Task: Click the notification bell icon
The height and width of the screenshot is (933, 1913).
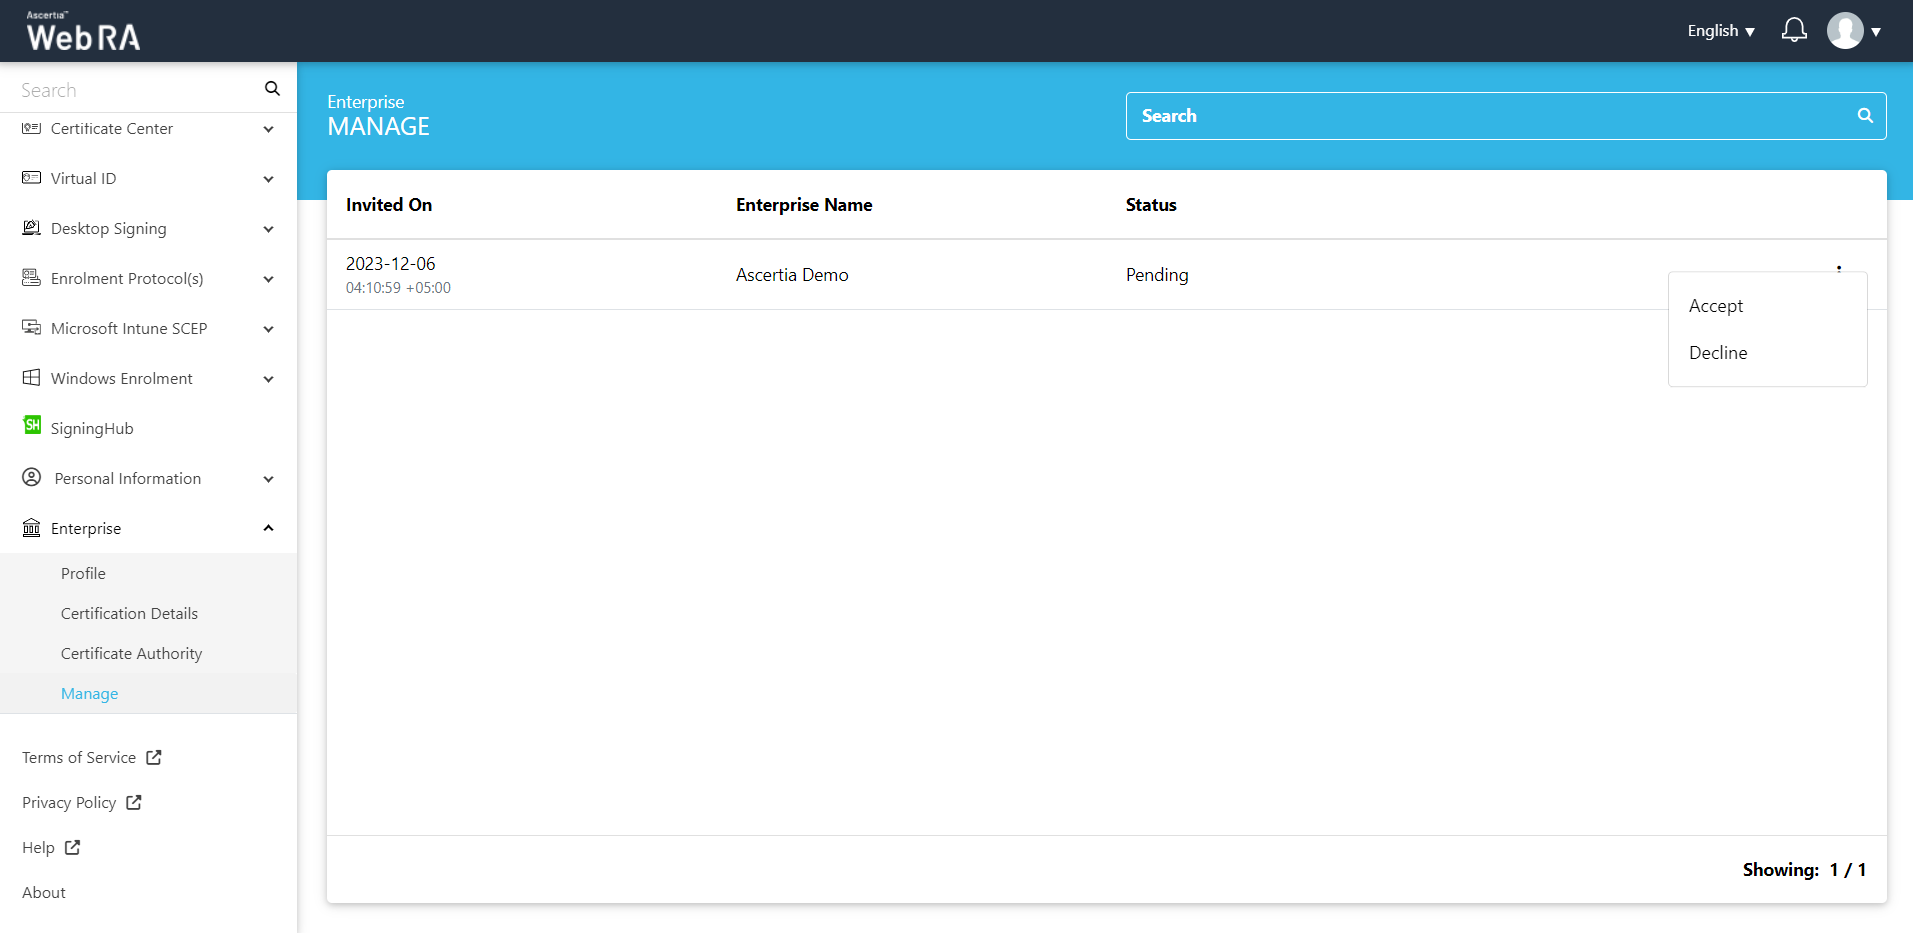Action: click(x=1794, y=30)
